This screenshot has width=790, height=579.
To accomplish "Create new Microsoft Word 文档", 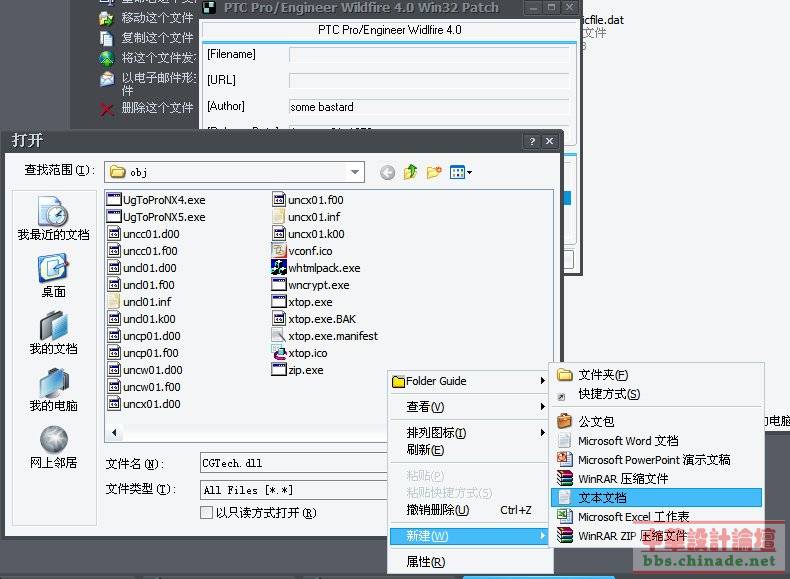I will click(x=656, y=441).
